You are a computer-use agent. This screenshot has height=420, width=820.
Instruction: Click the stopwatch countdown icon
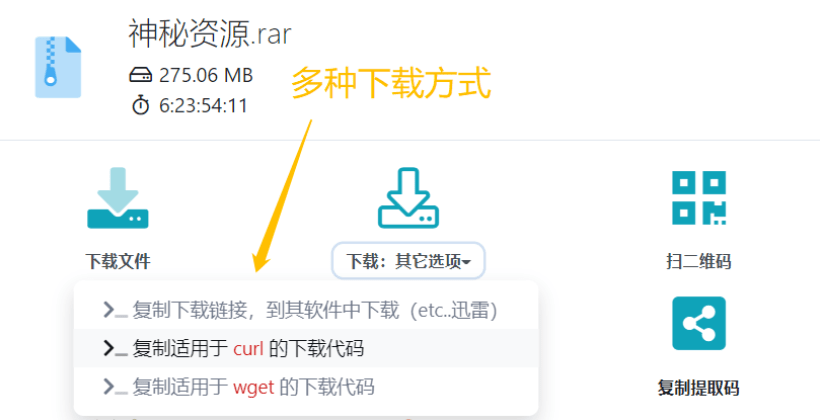[140, 105]
